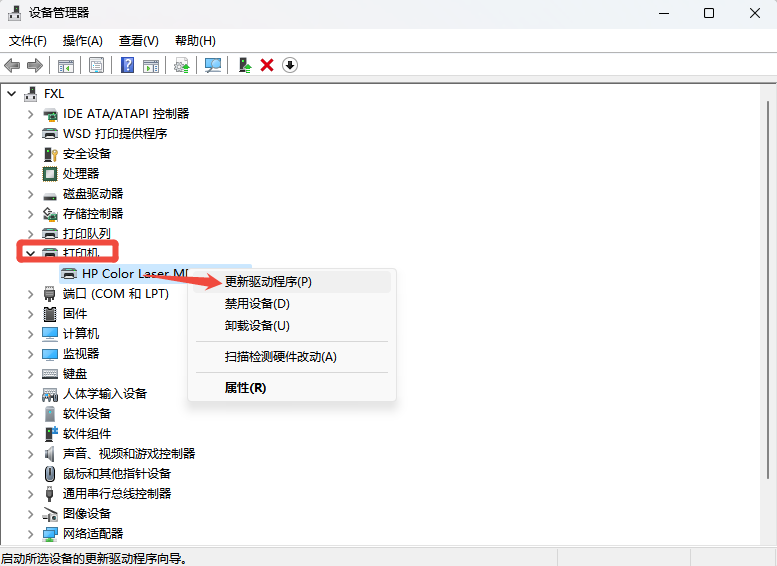Click the enable device green arrow icon
777x566 pixels.
pos(245,65)
